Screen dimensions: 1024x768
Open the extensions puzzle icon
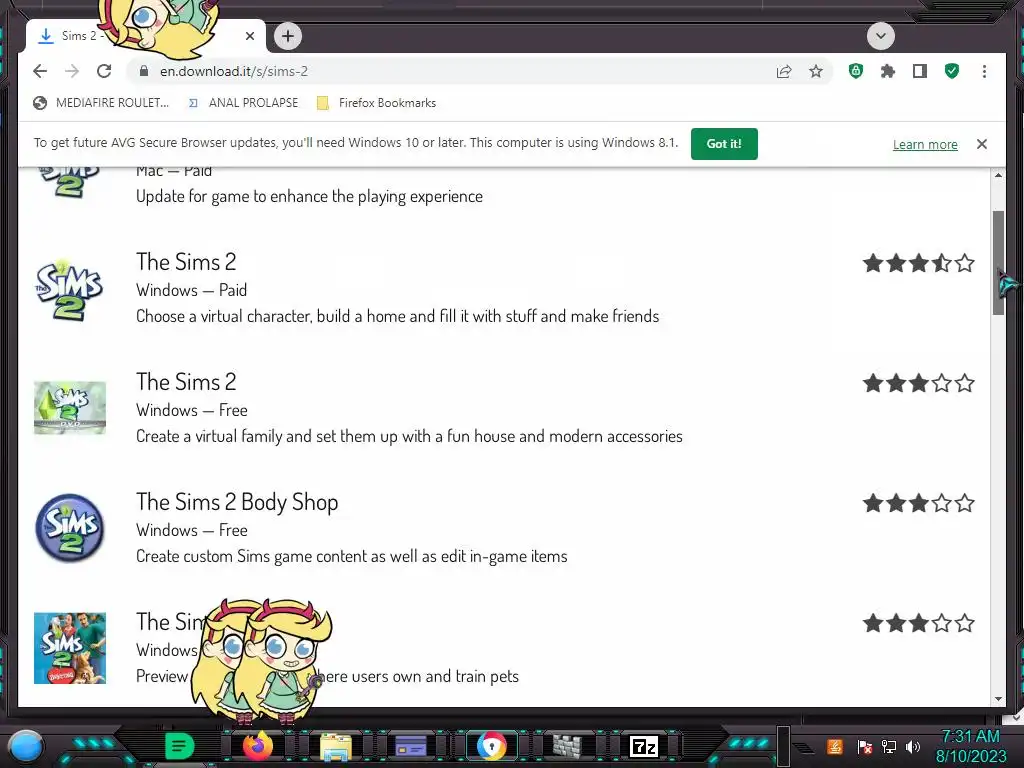coord(888,71)
